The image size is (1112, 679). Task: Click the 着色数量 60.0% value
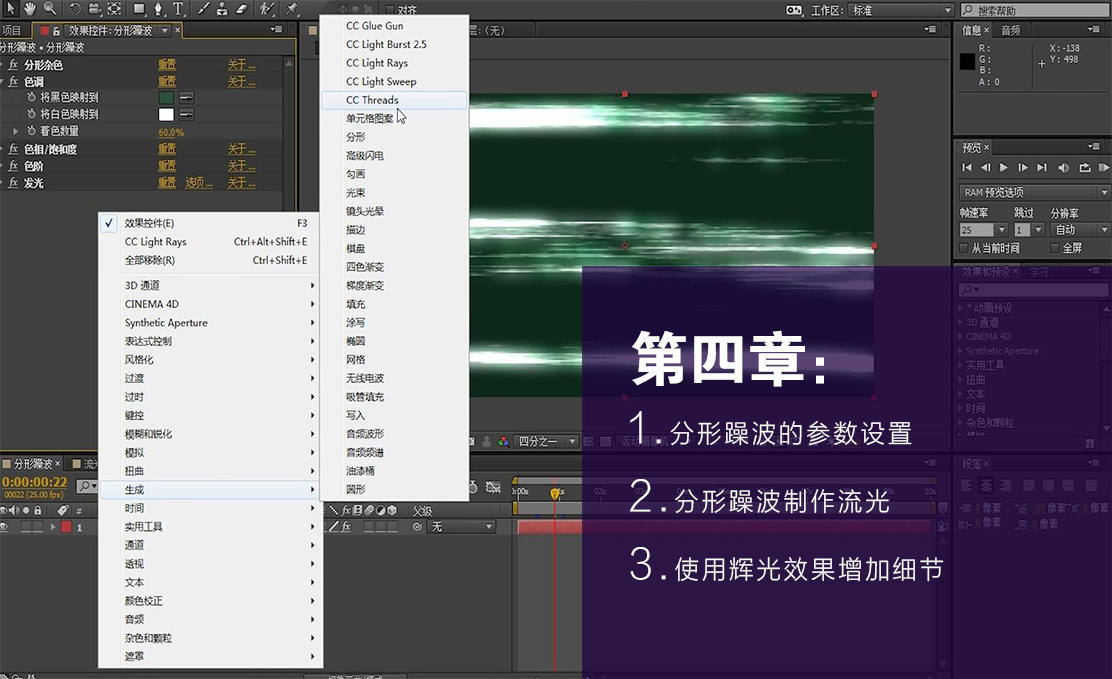tap(171, 132)
